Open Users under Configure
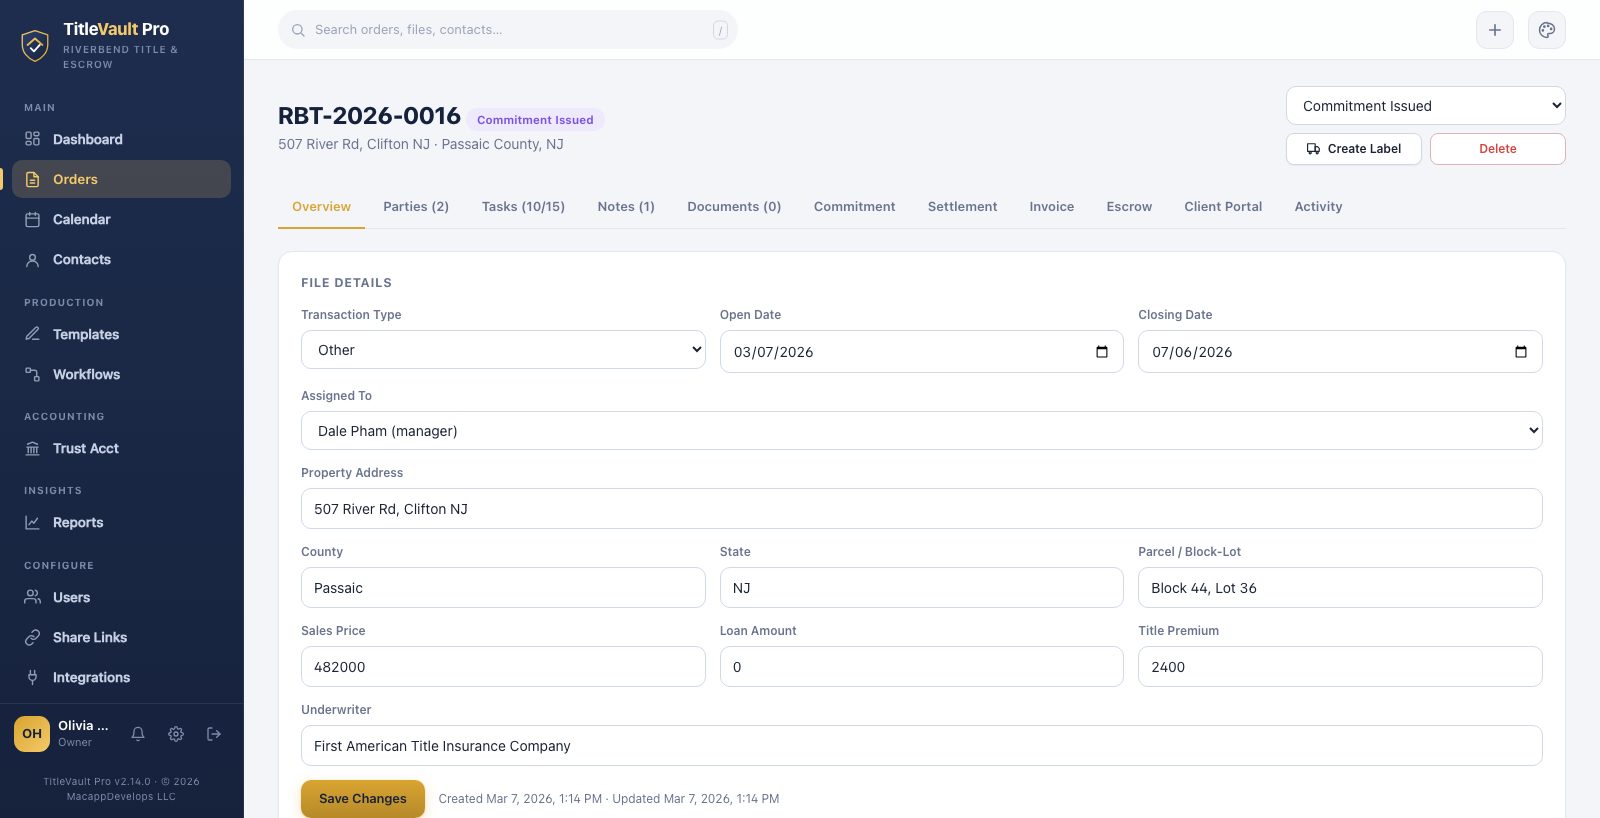 tap(121, 597)
